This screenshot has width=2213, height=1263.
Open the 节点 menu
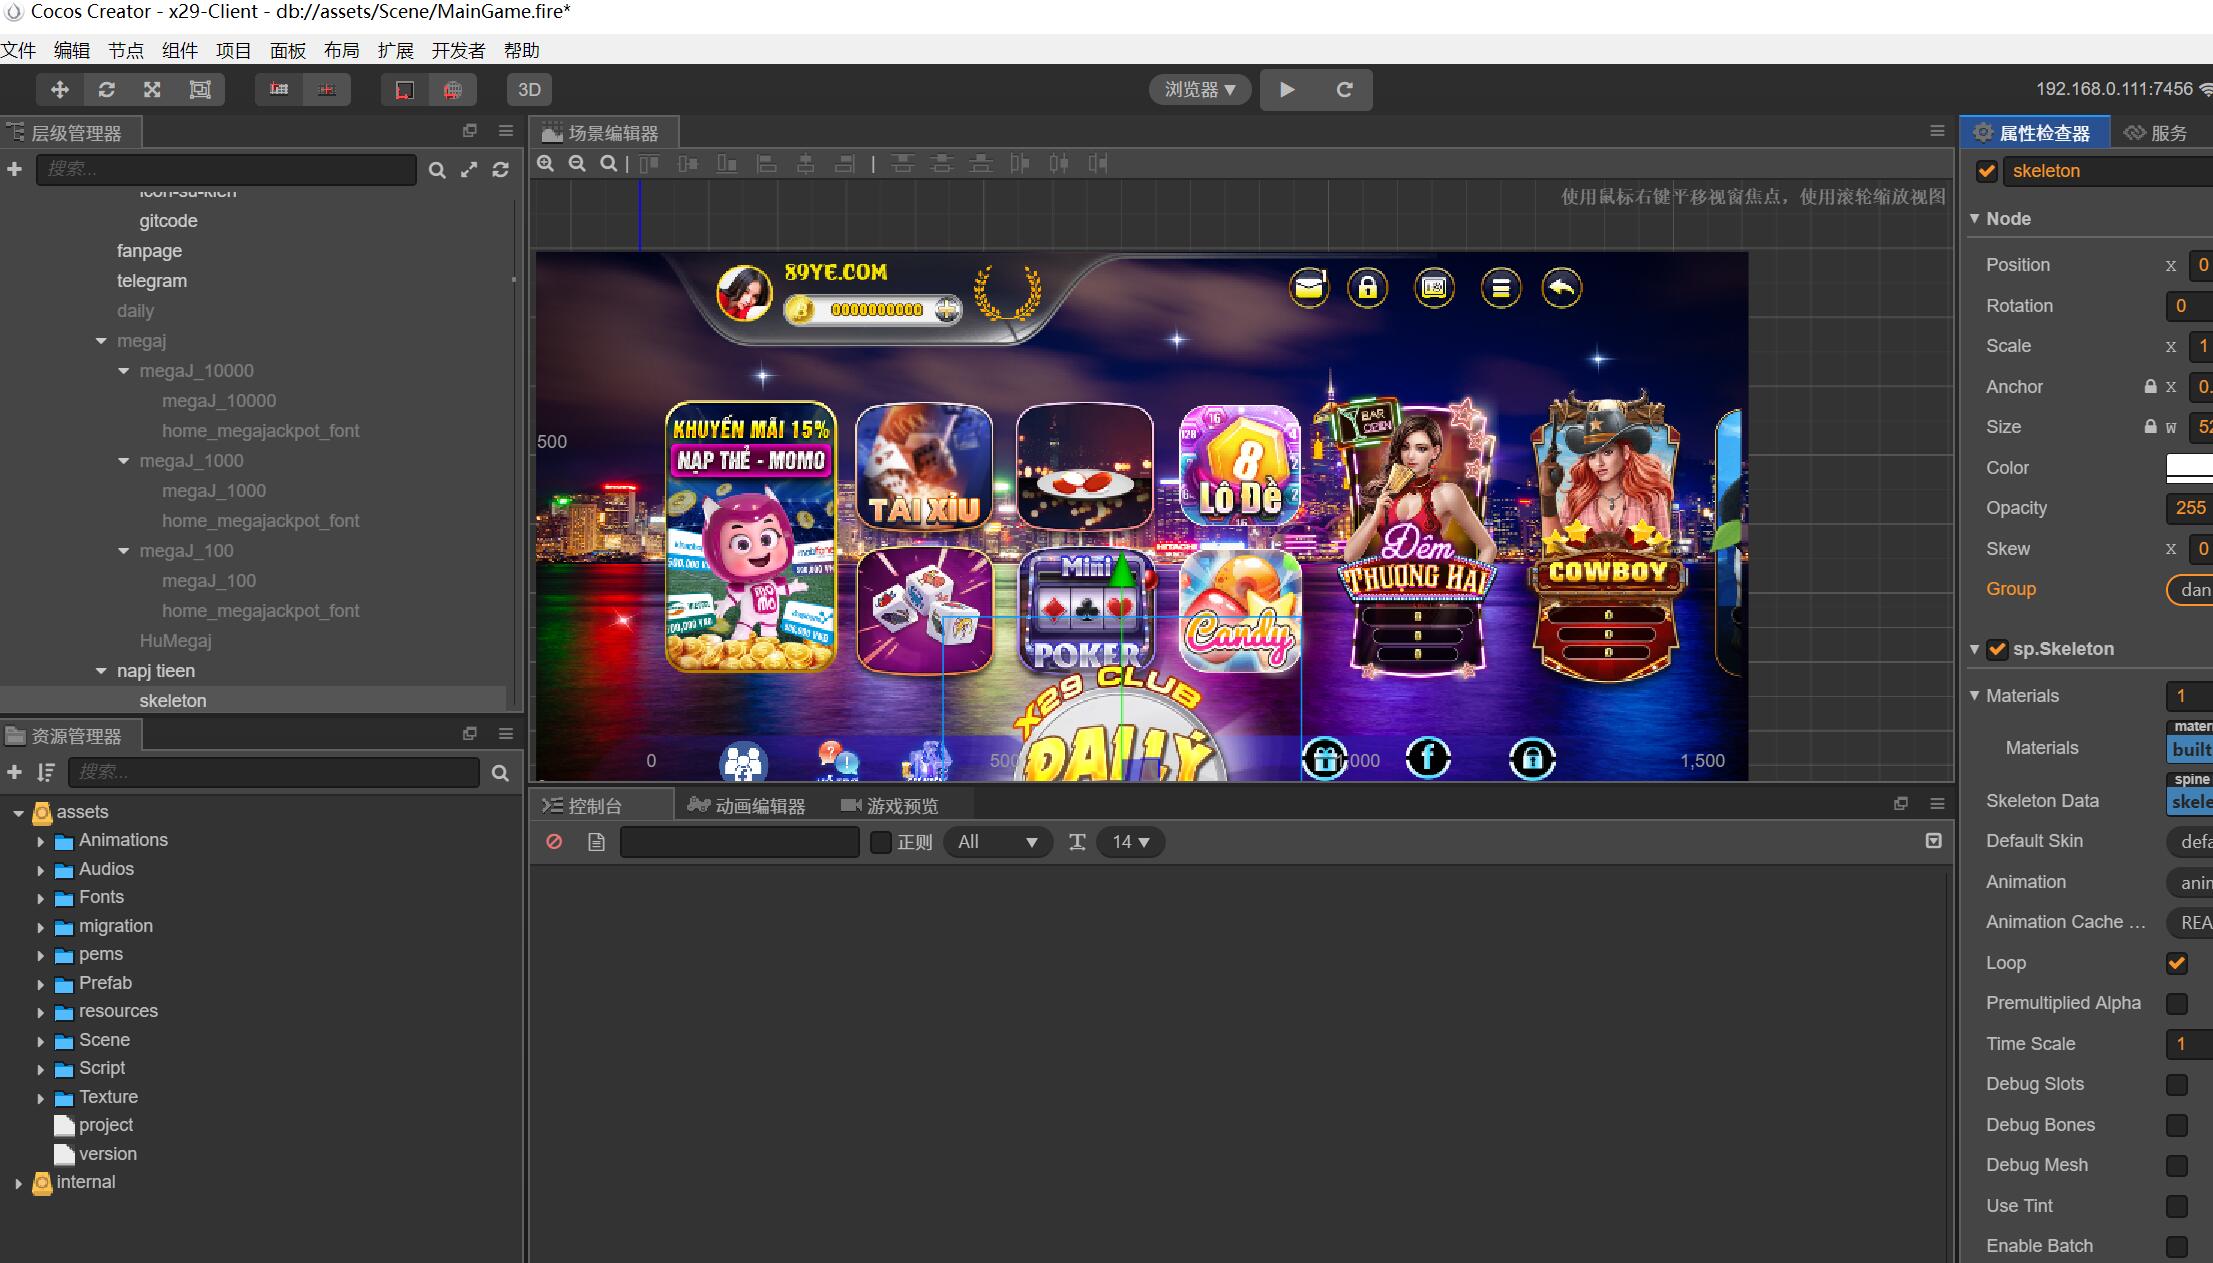tap(126, 50)
